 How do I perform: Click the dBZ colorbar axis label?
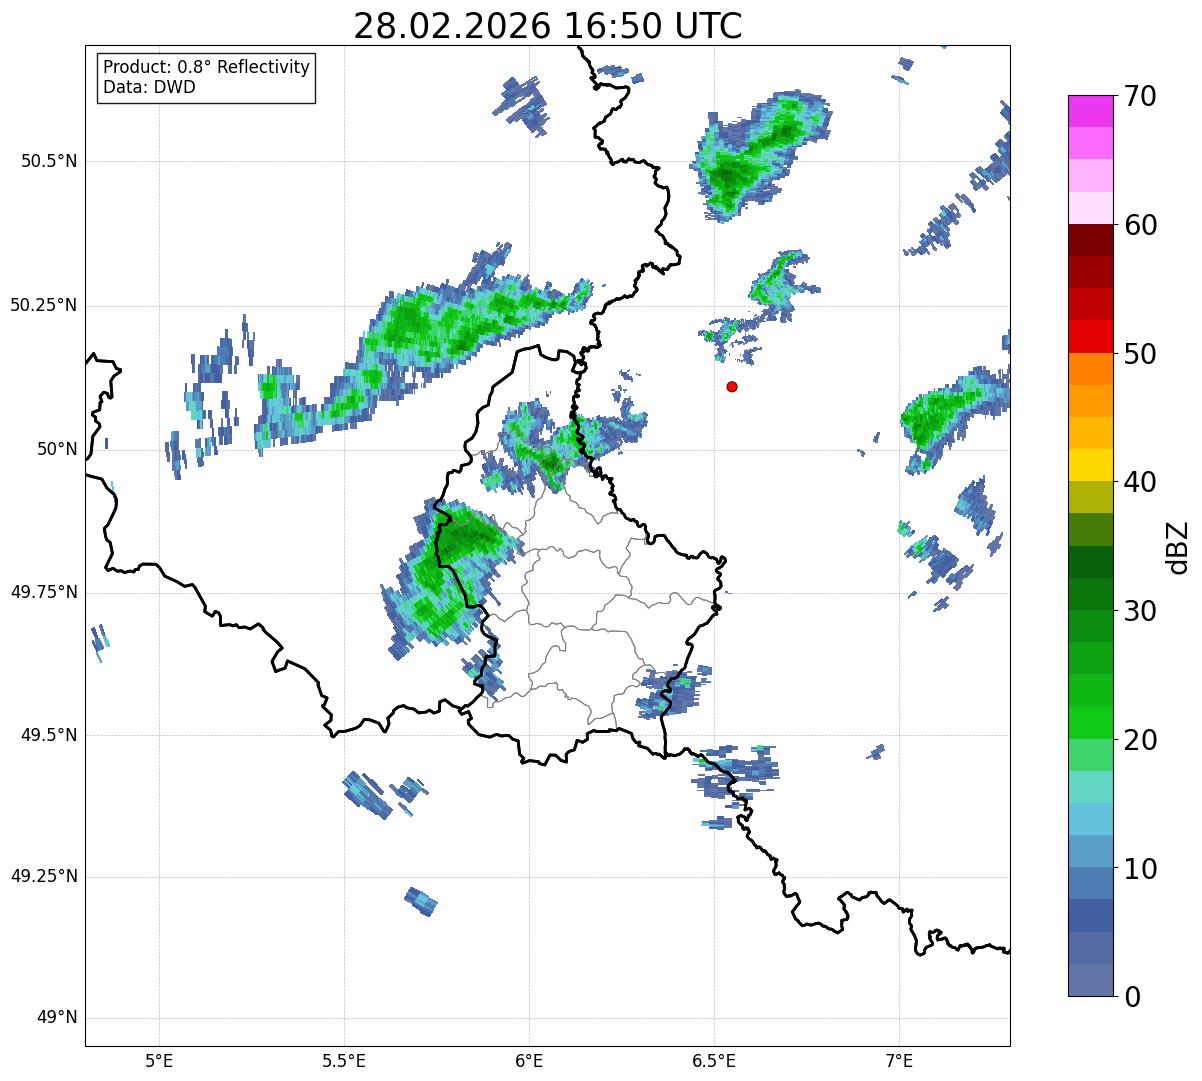[x=1178, y=546]
